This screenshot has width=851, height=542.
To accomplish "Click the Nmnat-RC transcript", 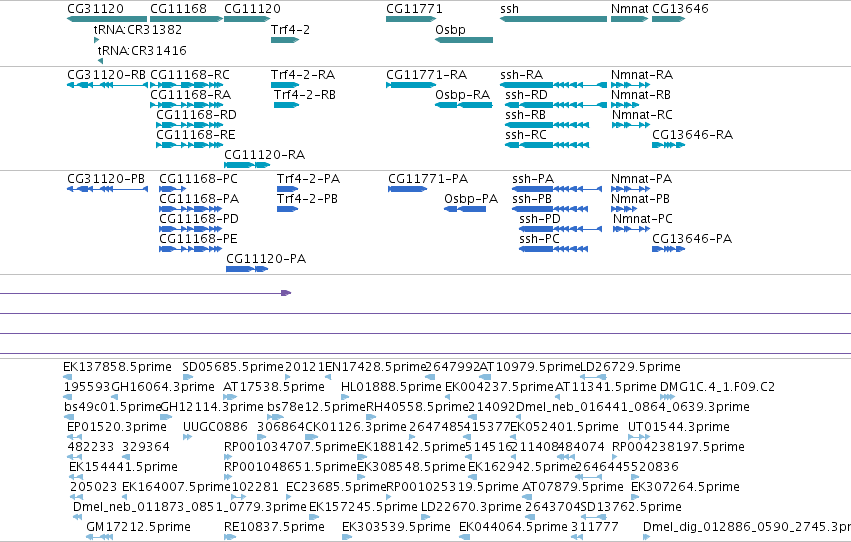I will (631, 125).
